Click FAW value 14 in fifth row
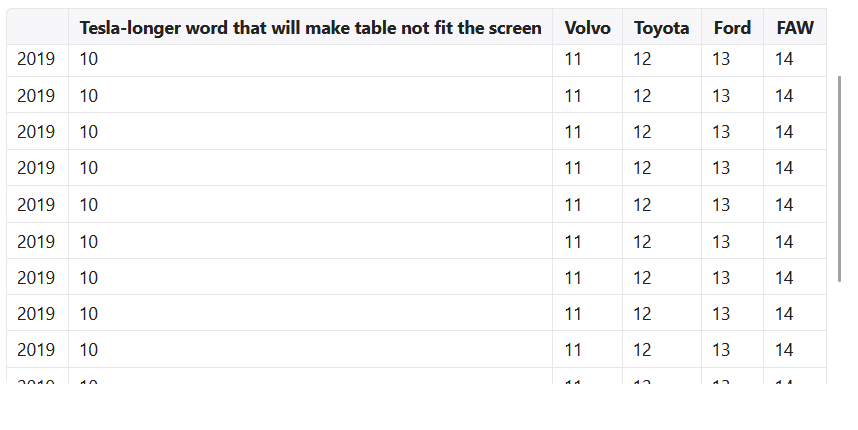 (x=784, y=205)
